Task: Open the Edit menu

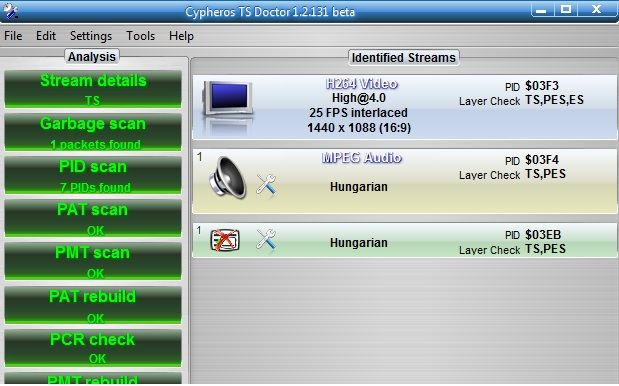Action: [x=46, y=36]
